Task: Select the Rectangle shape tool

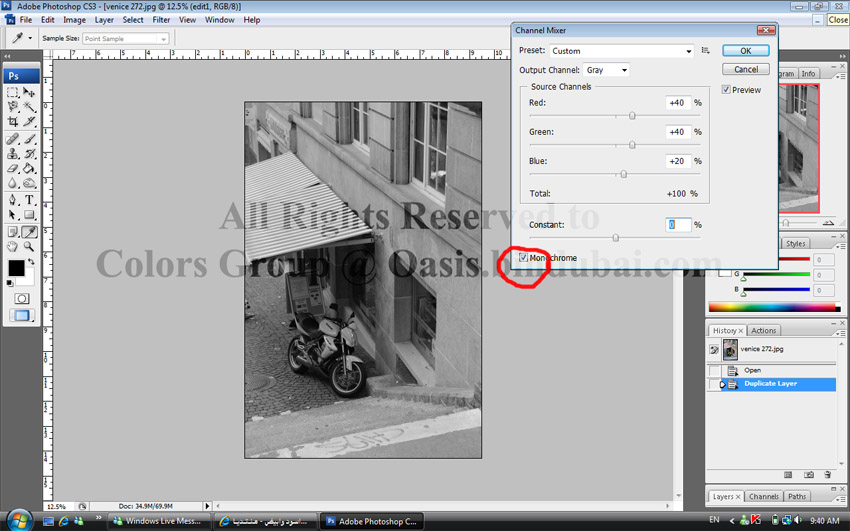Action: tap(29, 215)
